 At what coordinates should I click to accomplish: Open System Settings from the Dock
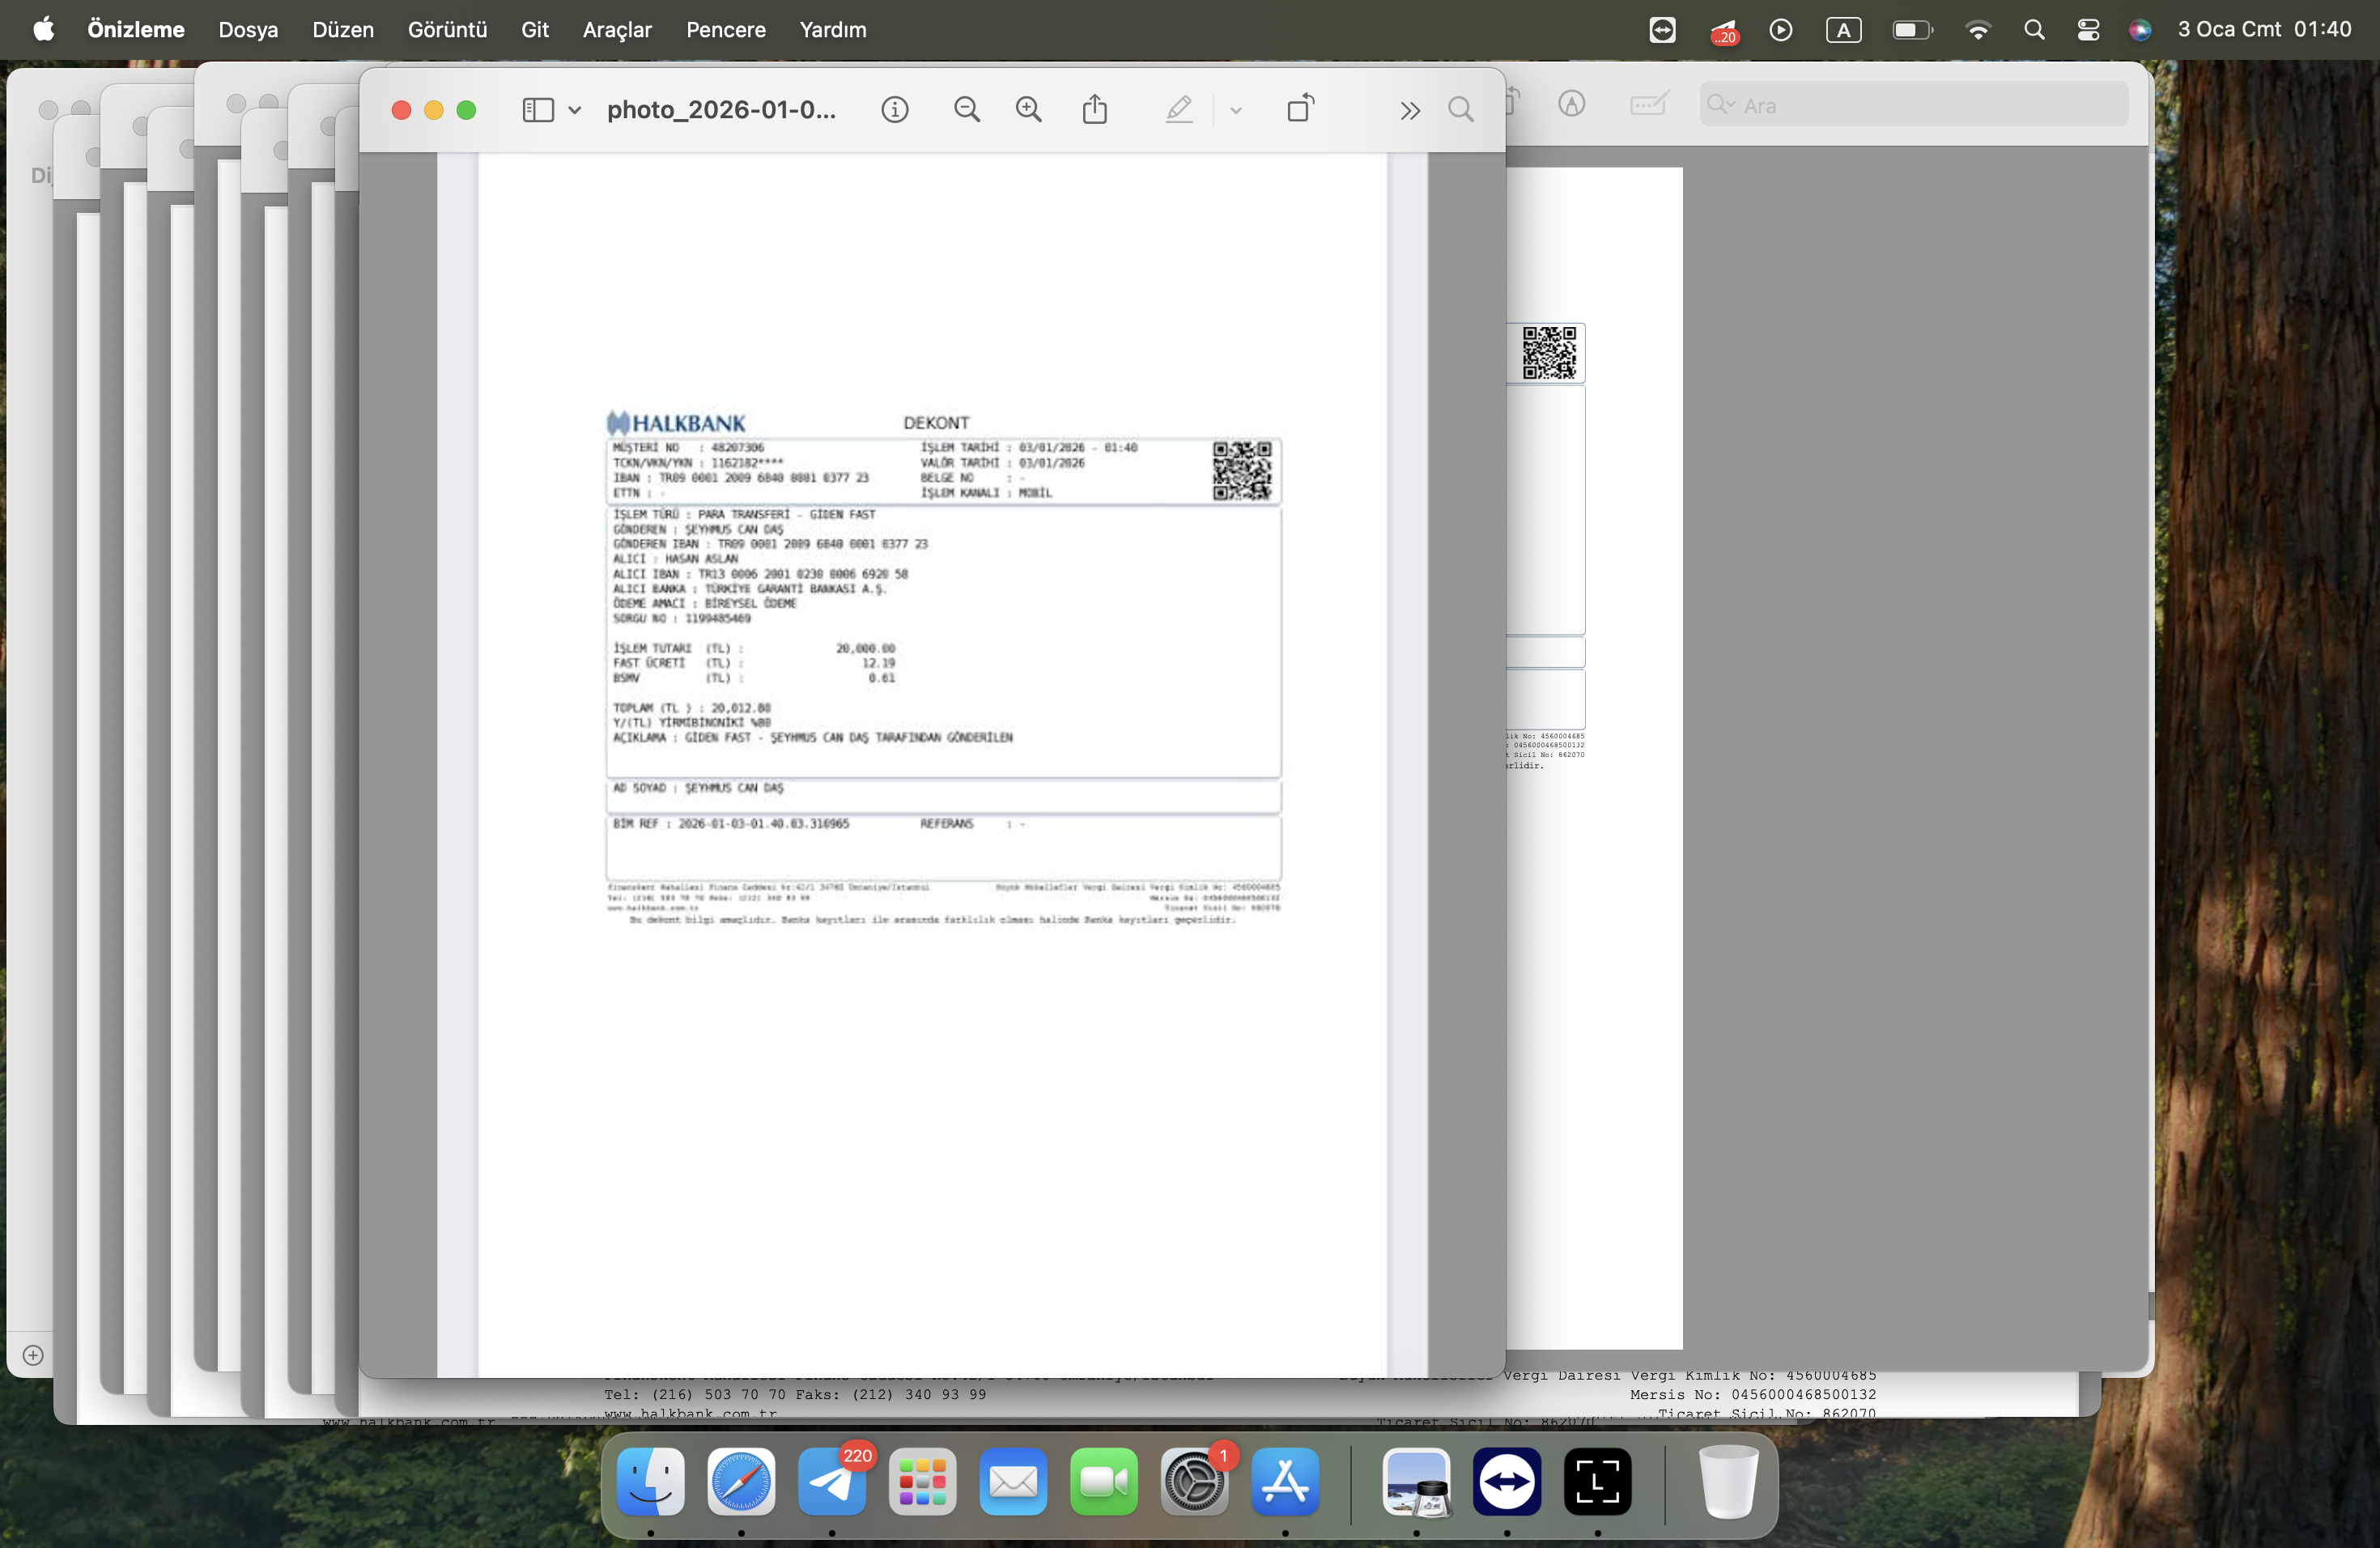(1195, 1481)
